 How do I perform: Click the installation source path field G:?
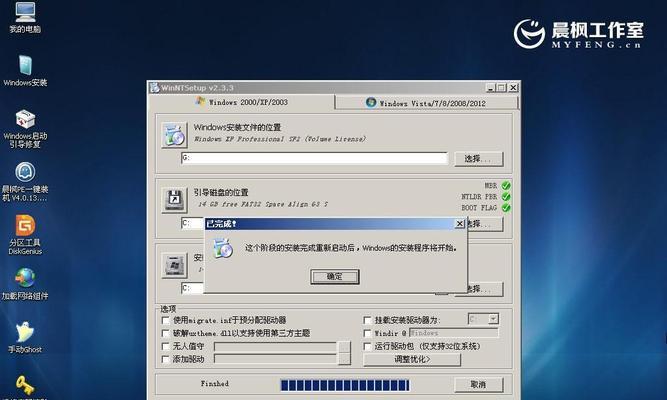[x=314, y=158]
